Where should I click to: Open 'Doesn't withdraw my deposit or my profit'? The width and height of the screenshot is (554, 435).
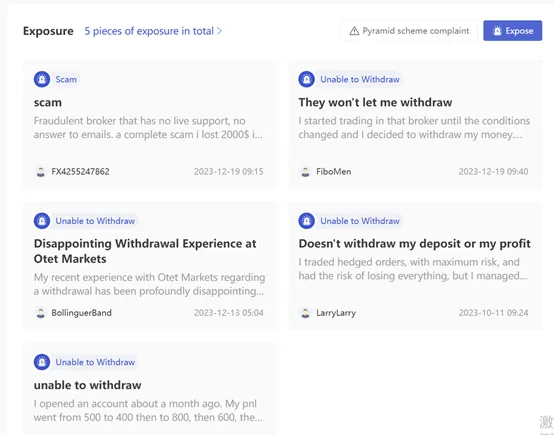coord(414,244)
